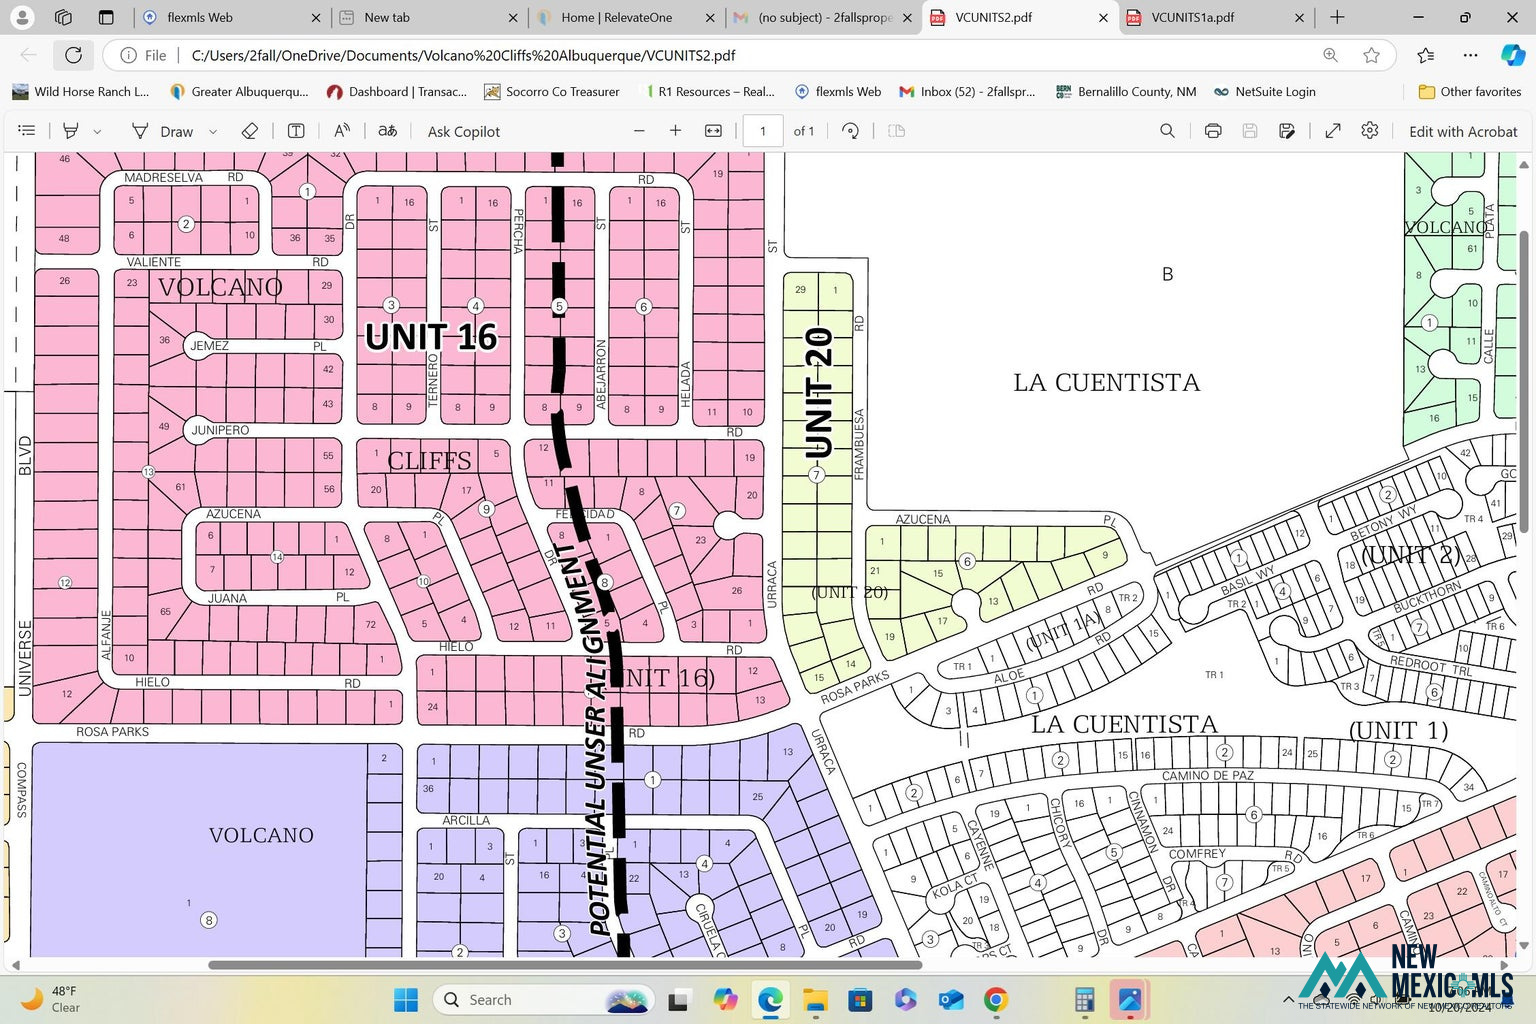Click the taskbar Search box
This screenshot has height=1024, width=1536.
tap(544, 1000)
